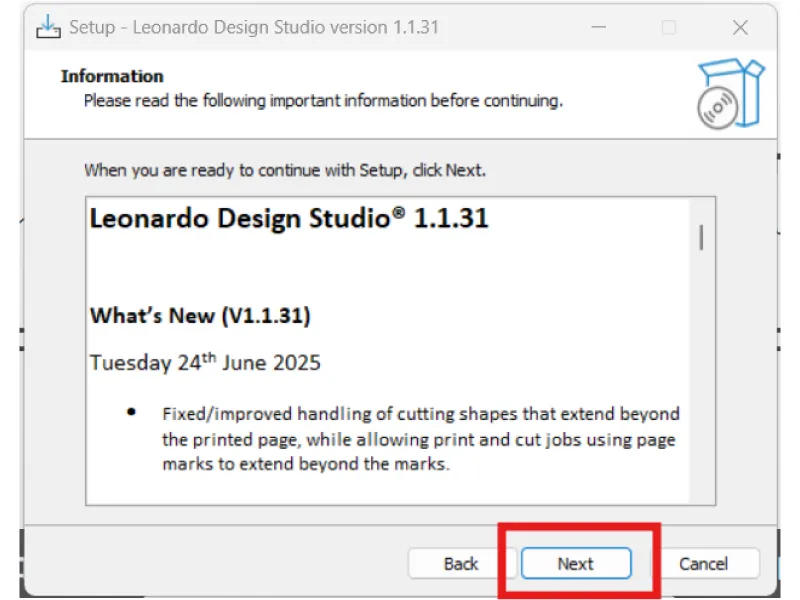This screenshot has width=800, height=600.
Task: Close the Setup window with X
Action: (740, 28)
